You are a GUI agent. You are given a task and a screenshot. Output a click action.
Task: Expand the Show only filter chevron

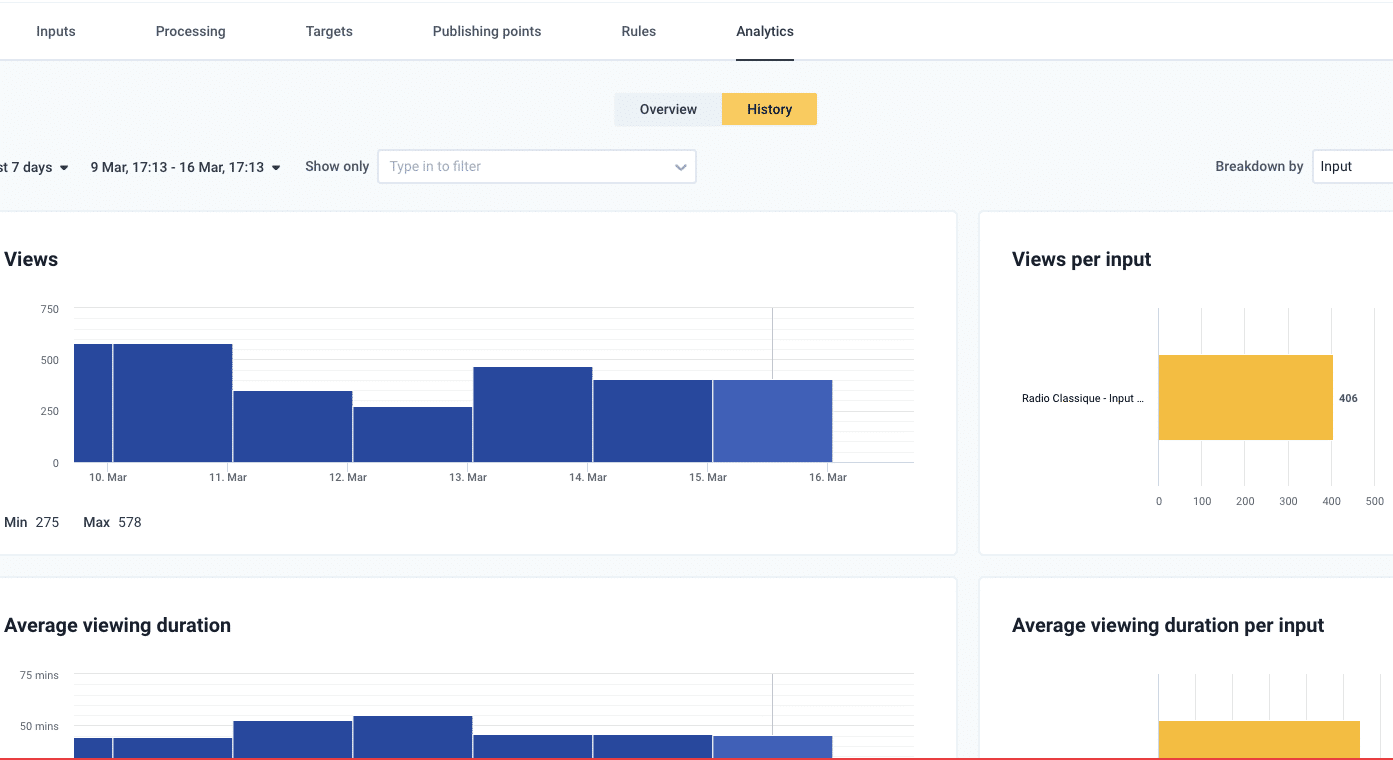pyautogui.click(x=681, y=167)
